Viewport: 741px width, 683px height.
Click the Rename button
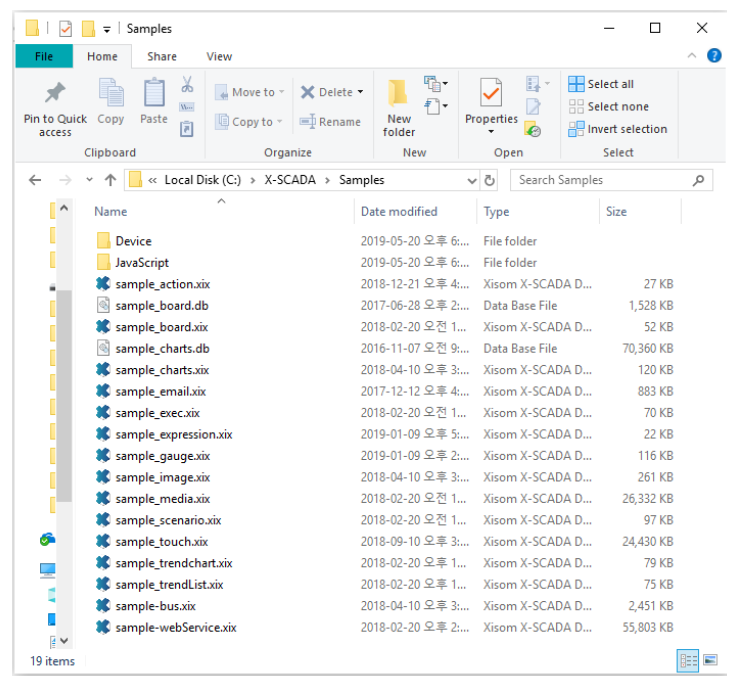coord(330,122)
